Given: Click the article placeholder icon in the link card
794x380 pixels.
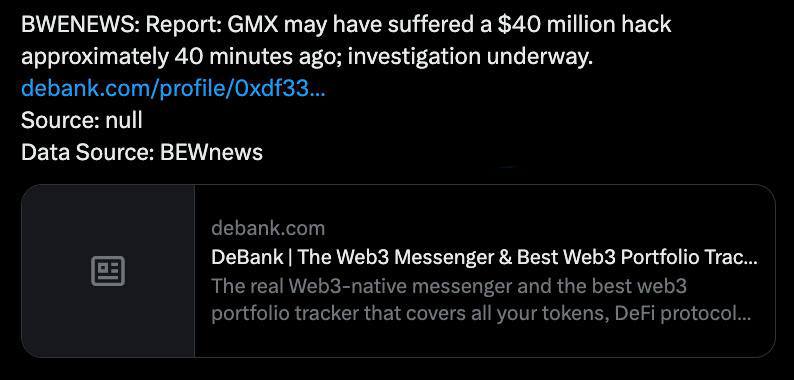Looking at the screenshot, I should pyautogui.click(x=108, y=271).
